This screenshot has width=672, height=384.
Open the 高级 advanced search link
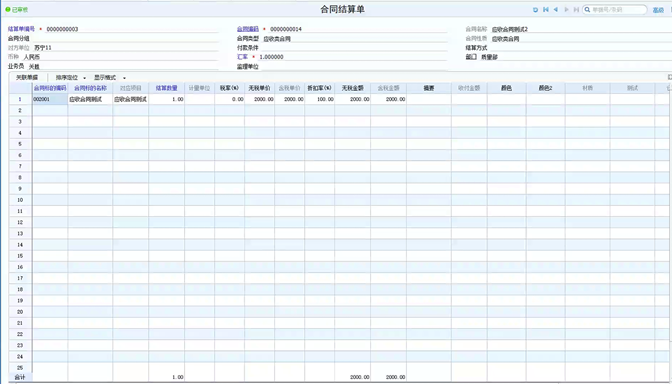[658, 10]
